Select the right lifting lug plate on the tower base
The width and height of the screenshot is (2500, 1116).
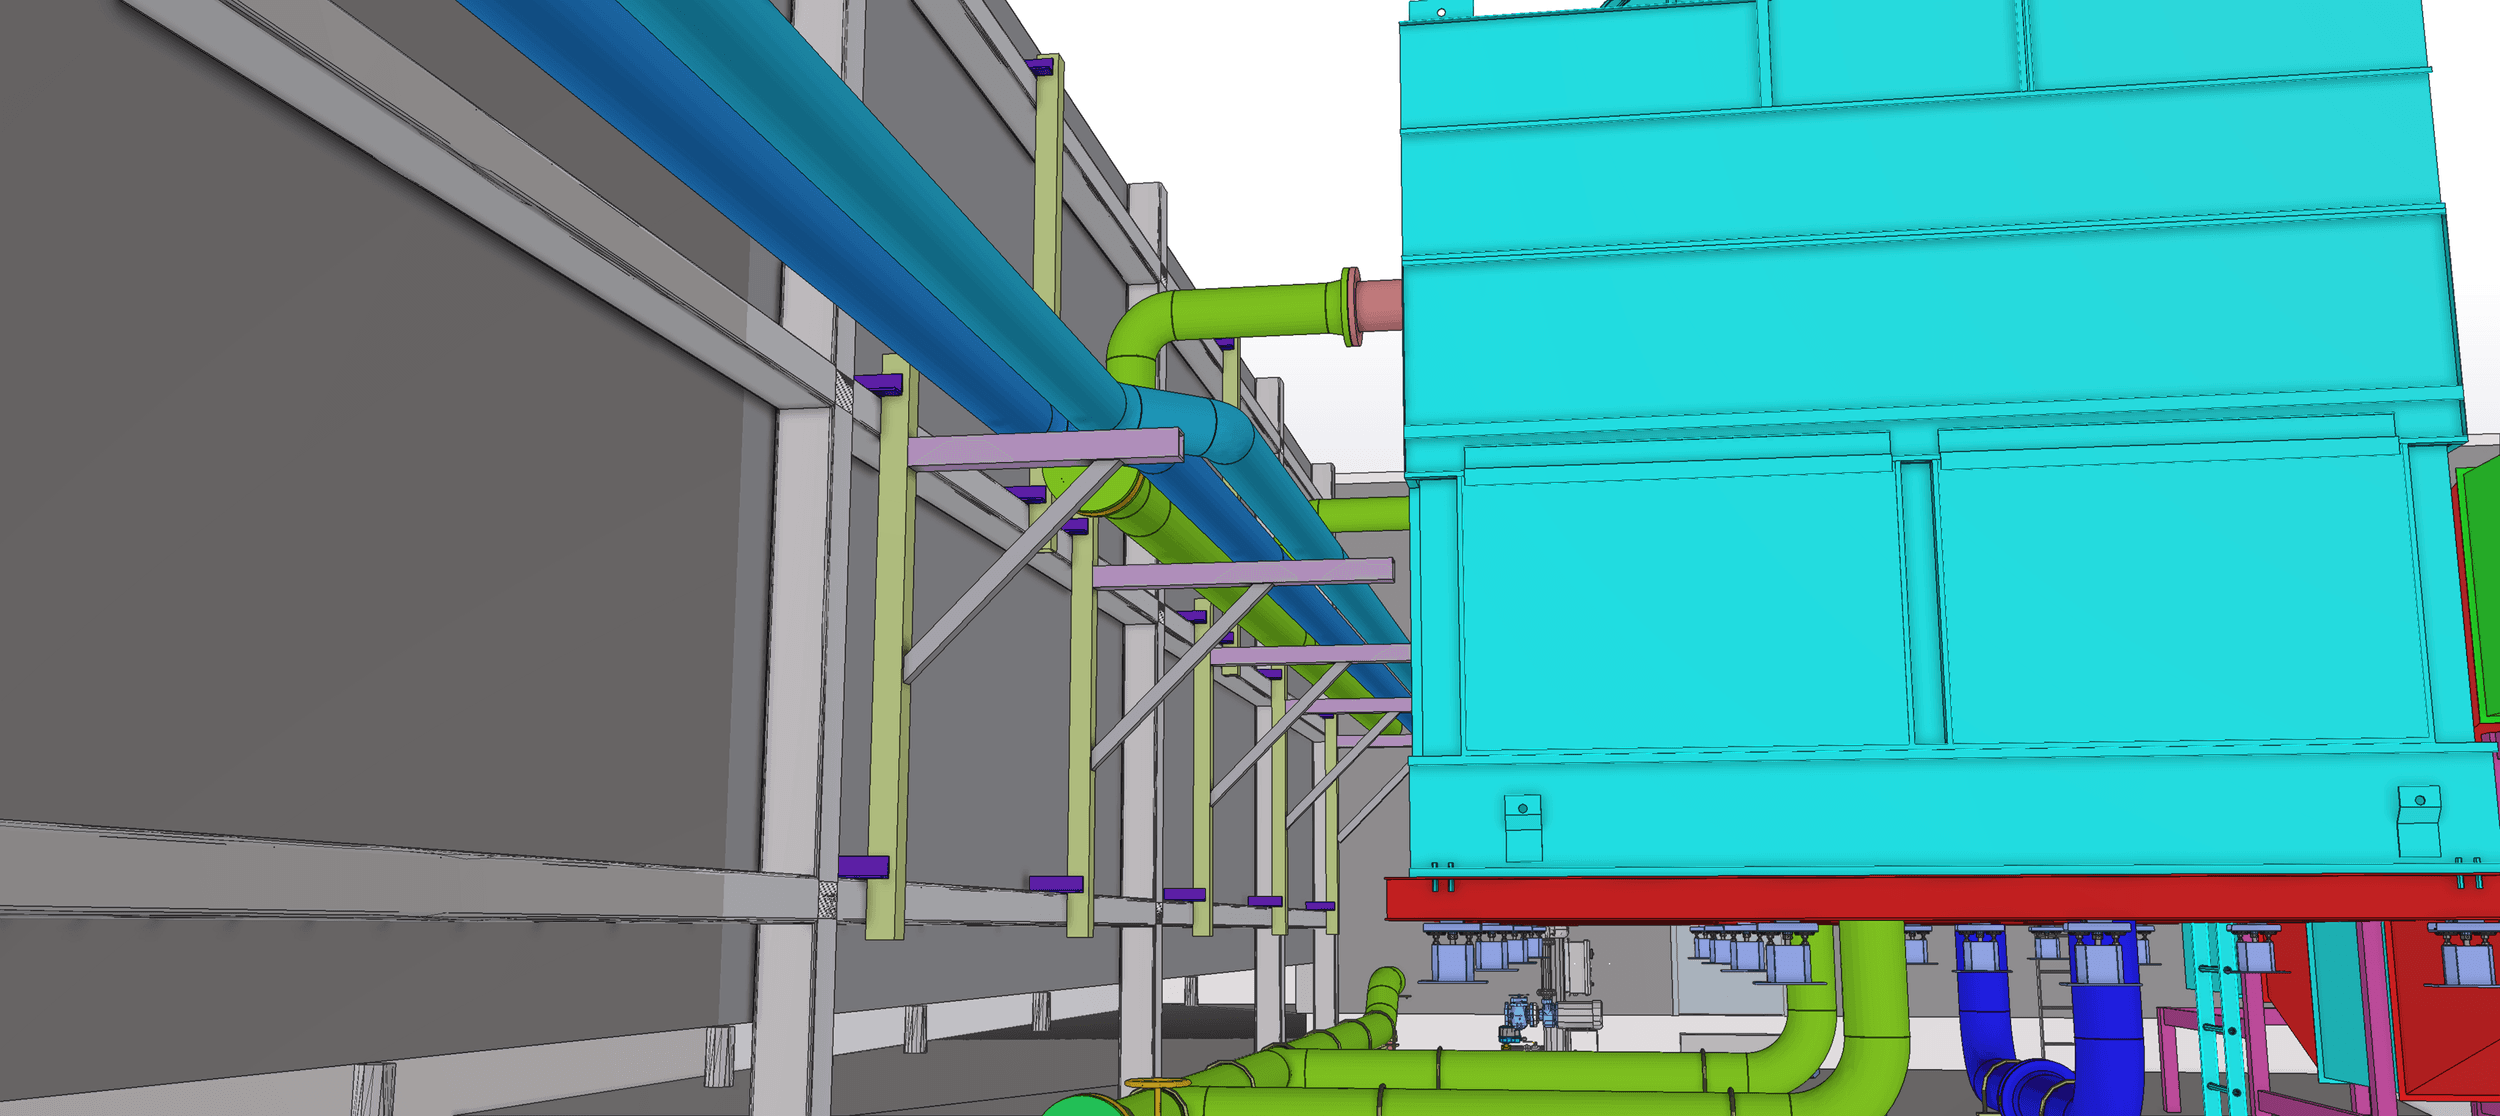pos(2419,819)
